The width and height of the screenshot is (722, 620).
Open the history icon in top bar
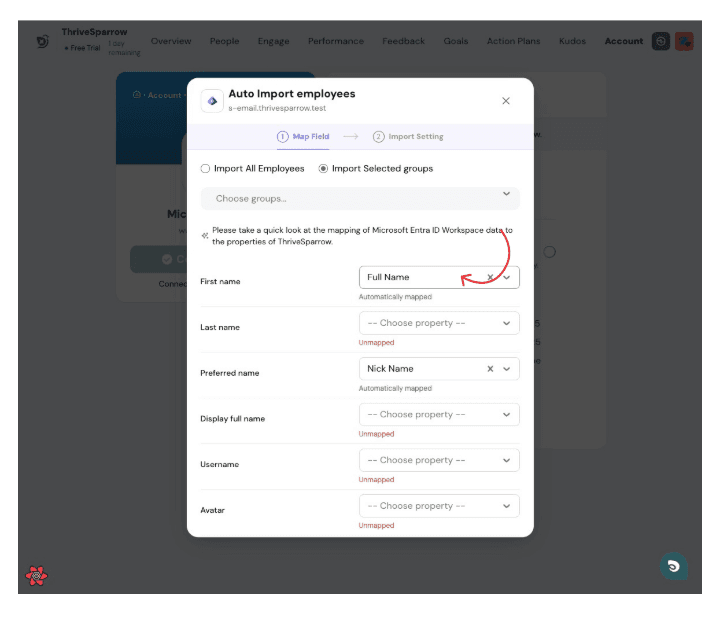[x=661, y=41]
